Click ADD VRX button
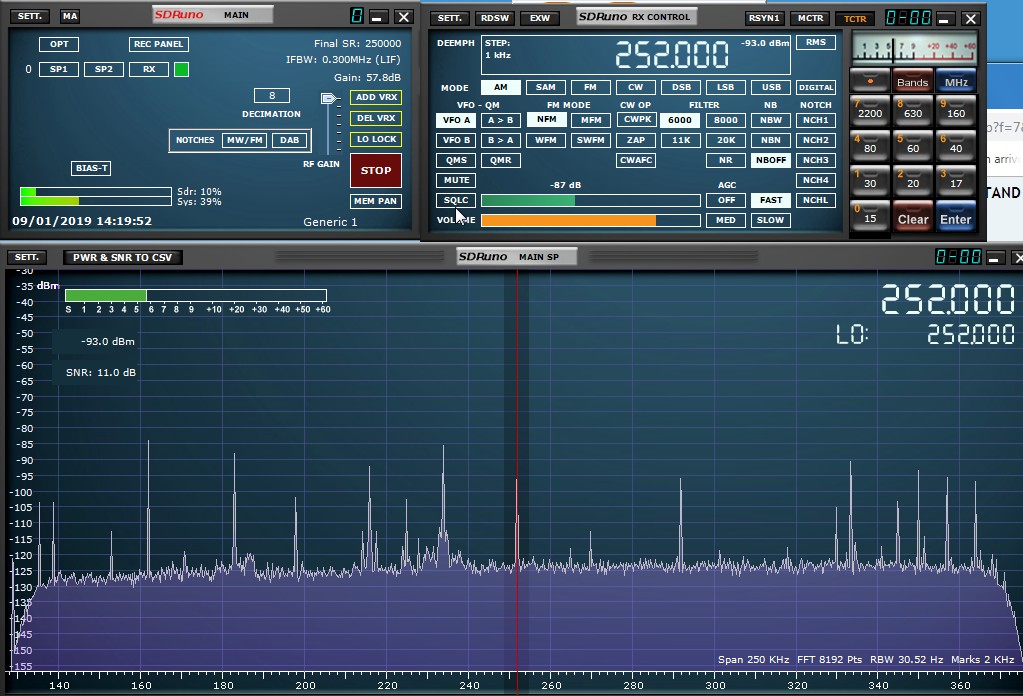1023x696 pixels. (376, 97)
